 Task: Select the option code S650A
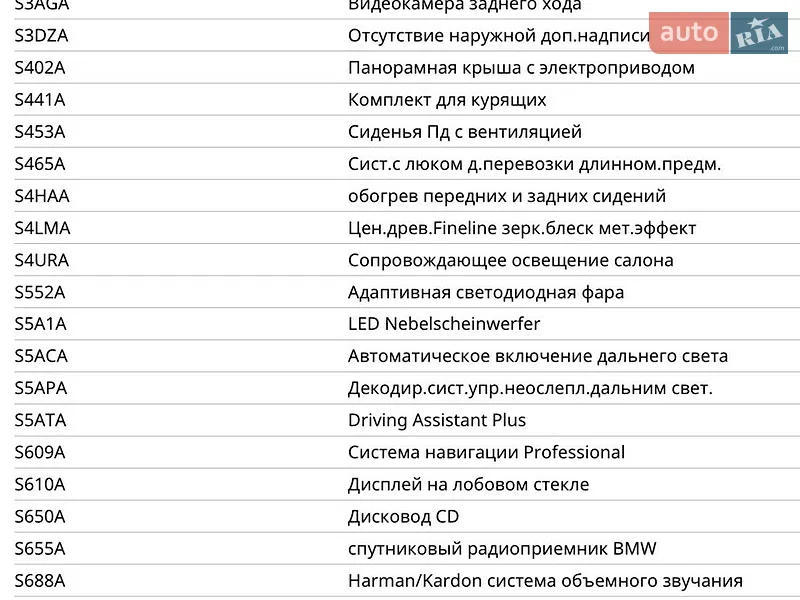tap(40, 517)
